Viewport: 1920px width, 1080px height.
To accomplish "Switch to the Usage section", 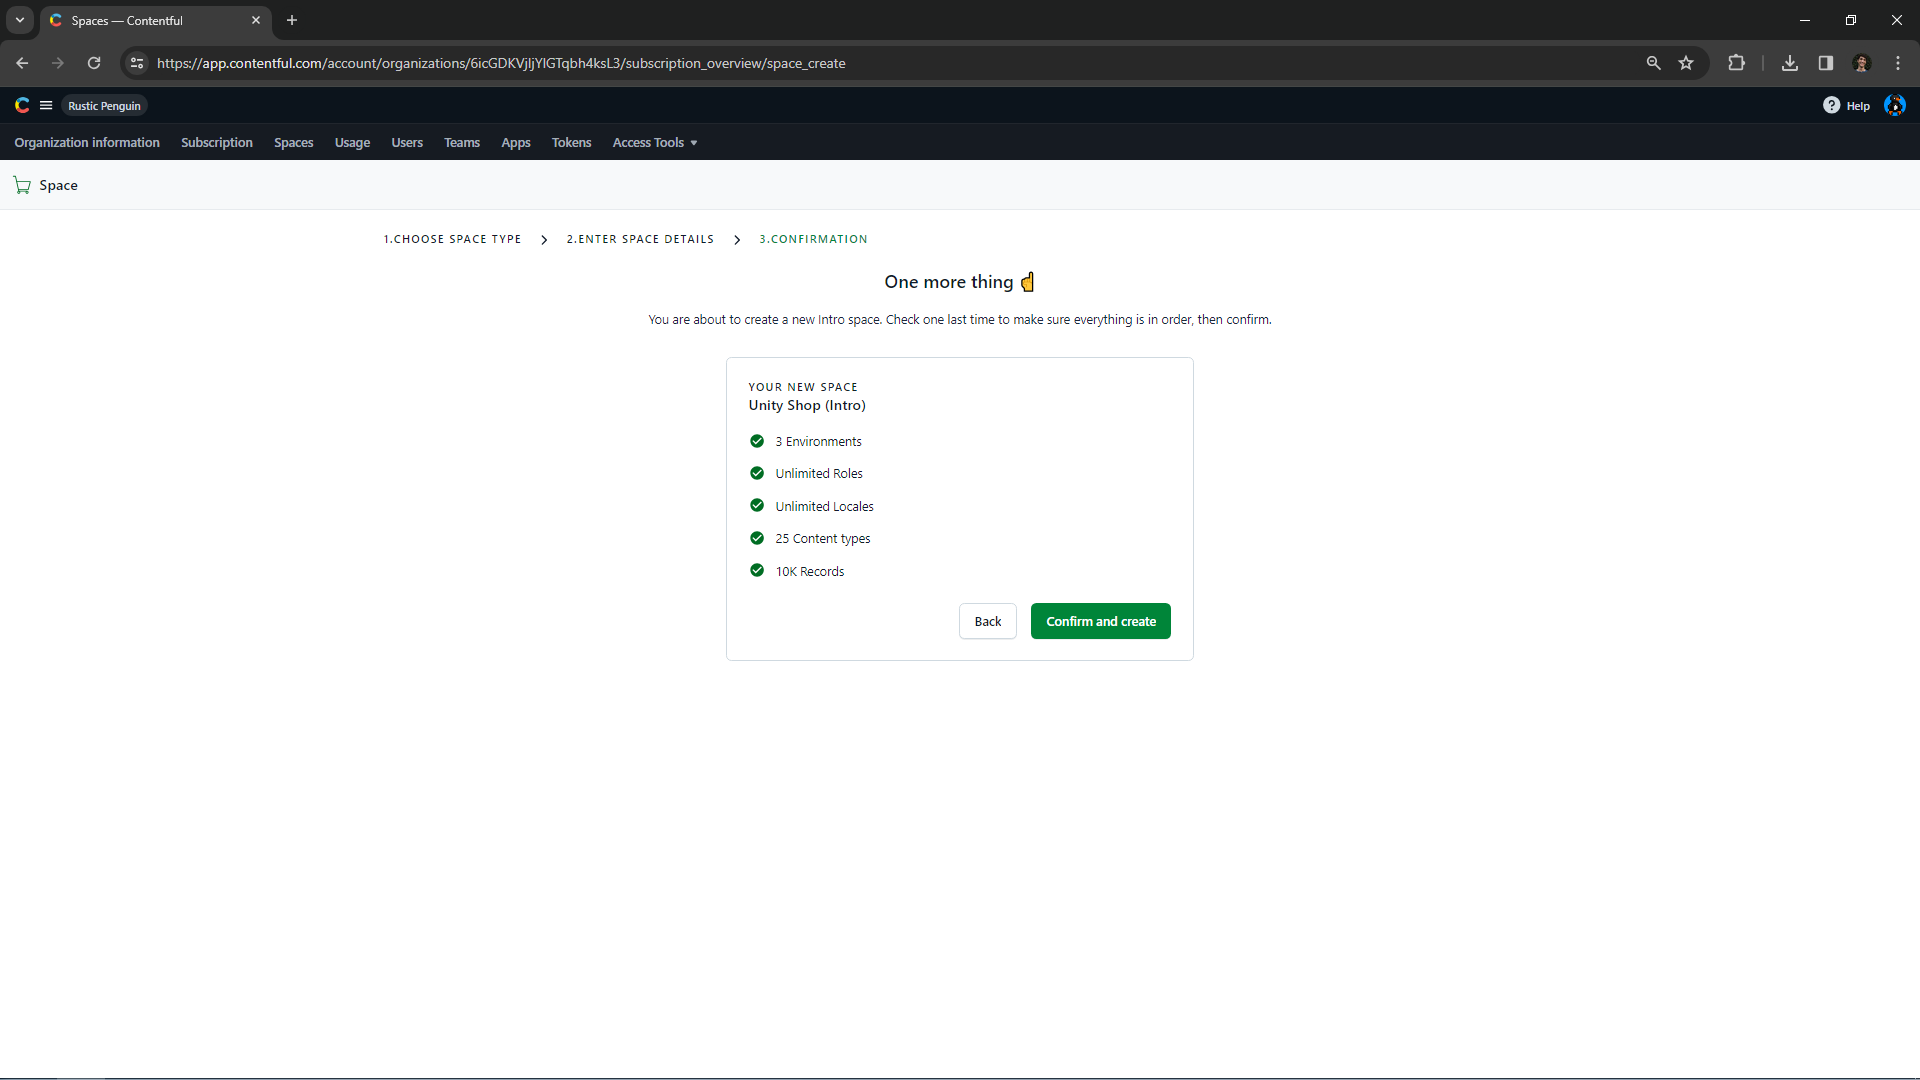I will [x=352, y=142].
